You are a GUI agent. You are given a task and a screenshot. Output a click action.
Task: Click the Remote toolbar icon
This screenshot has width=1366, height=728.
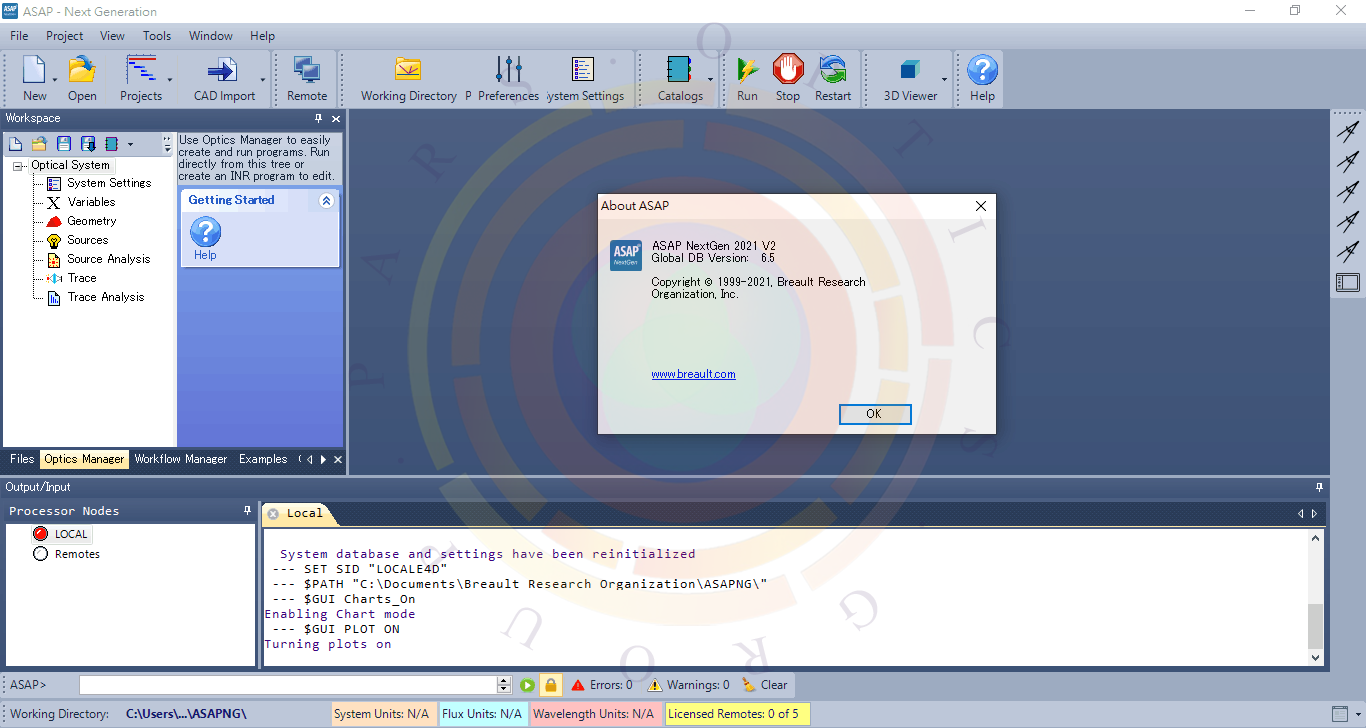coord(307,70)
